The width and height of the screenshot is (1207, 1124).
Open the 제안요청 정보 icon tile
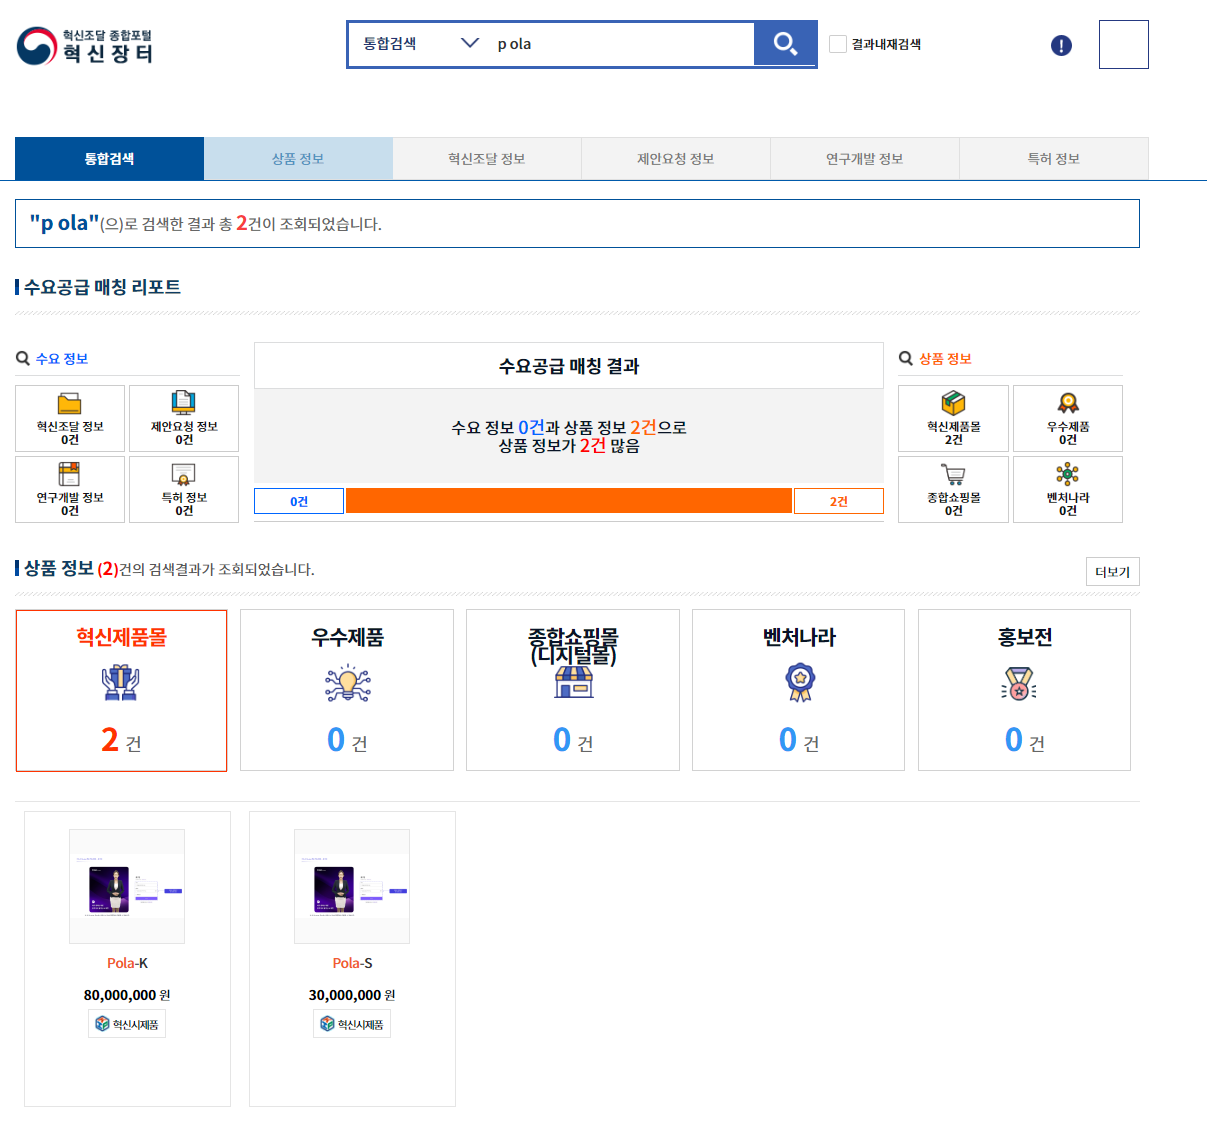(184, 418)
